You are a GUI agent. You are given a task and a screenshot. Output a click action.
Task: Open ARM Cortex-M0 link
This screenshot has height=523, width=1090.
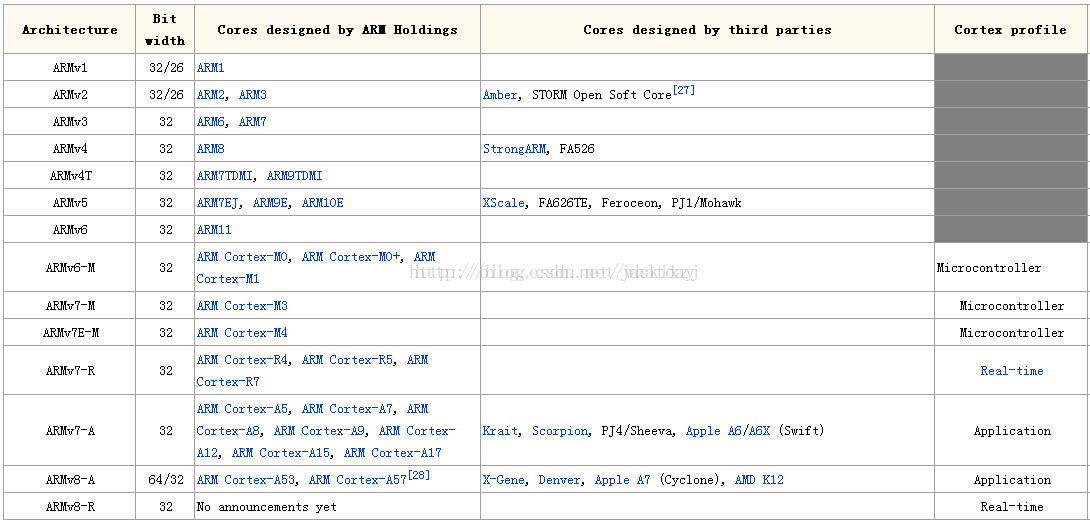point(242,257)
